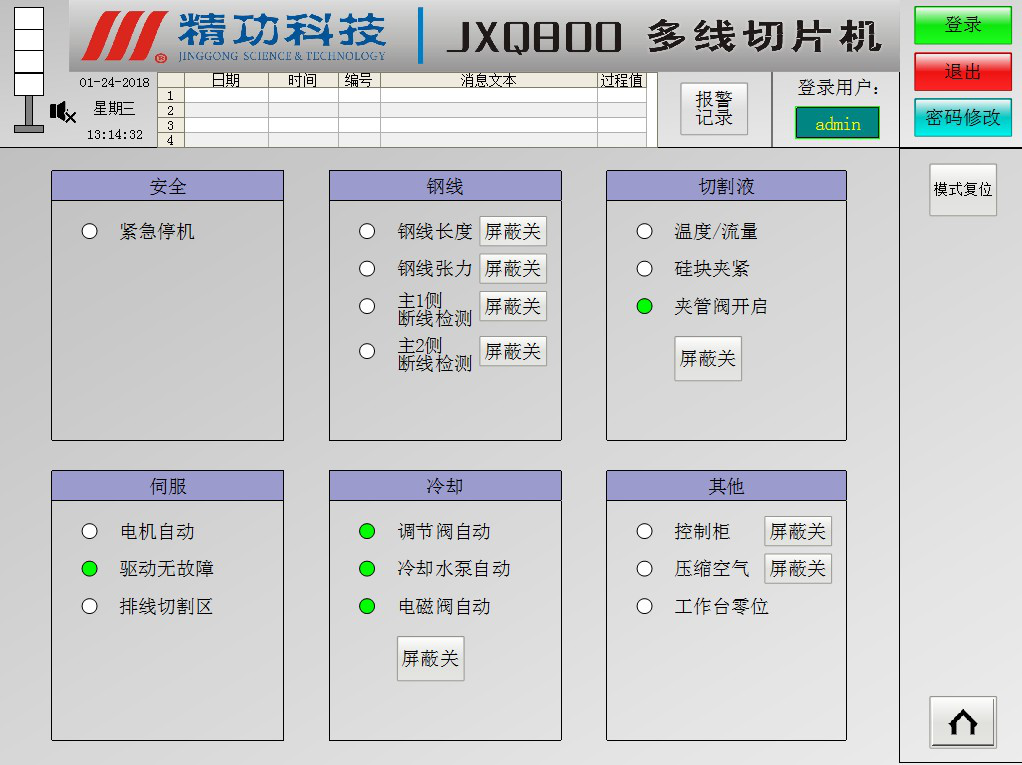The height and width of the screenshot is (765, 1022).
Task: Toggle 屏蔽关 in the 切割液 panel
Action: coord(708,358)
